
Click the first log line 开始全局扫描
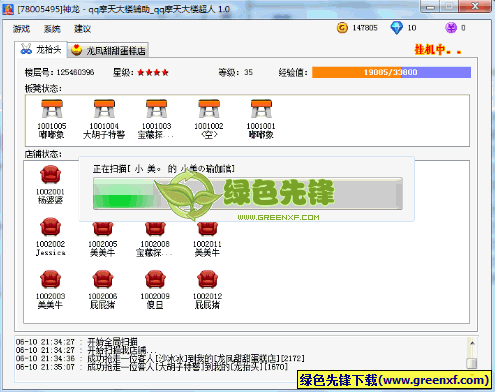[x=76, y=342]
